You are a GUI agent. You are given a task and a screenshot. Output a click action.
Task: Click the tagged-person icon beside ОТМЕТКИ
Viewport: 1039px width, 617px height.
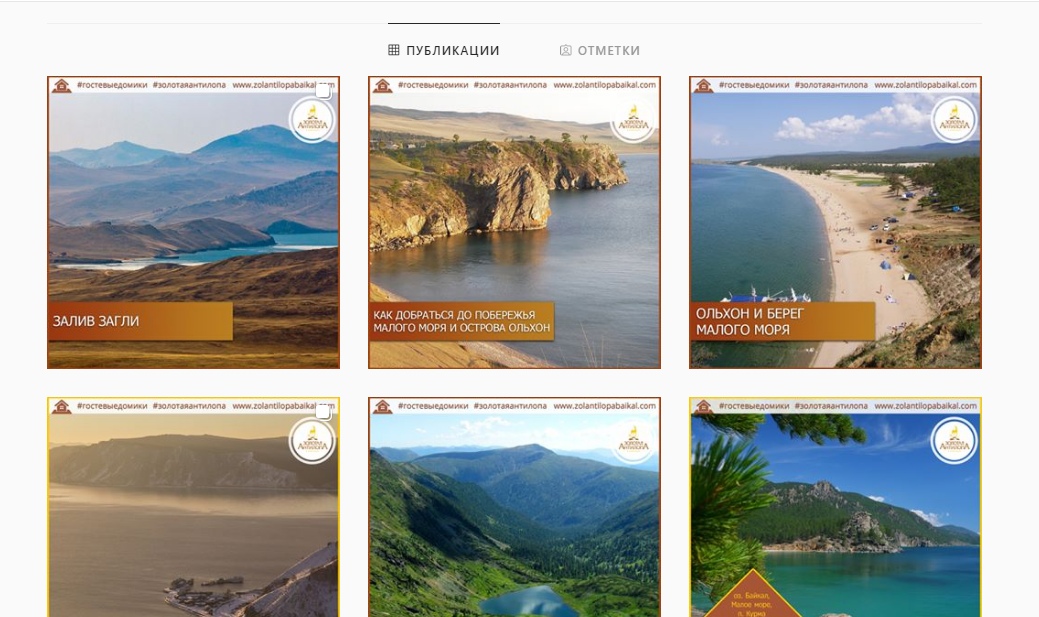pos(565,50)
